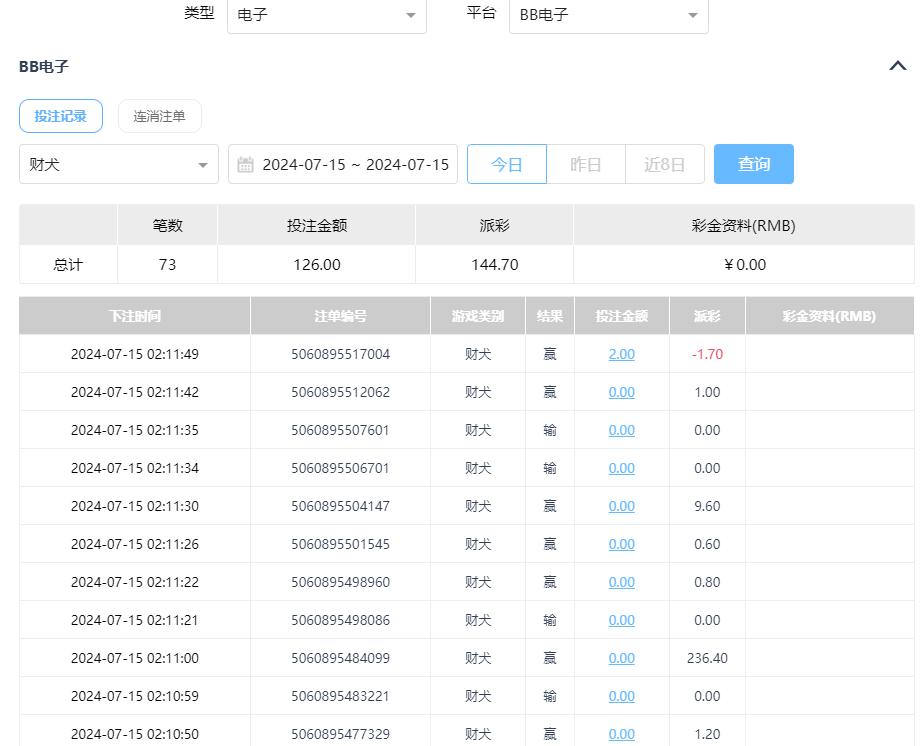The height and width of the screenshot is (746, 922).
Task: Expand the 财犬 game selection dropdown
Action: [118, 165]
